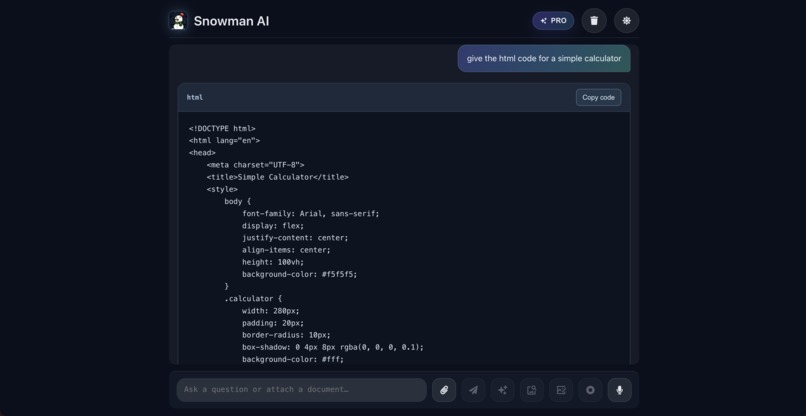Click the Simple Calculator title tag line
Viewport: 806px width, 416px height.
[x=278, y=177]
